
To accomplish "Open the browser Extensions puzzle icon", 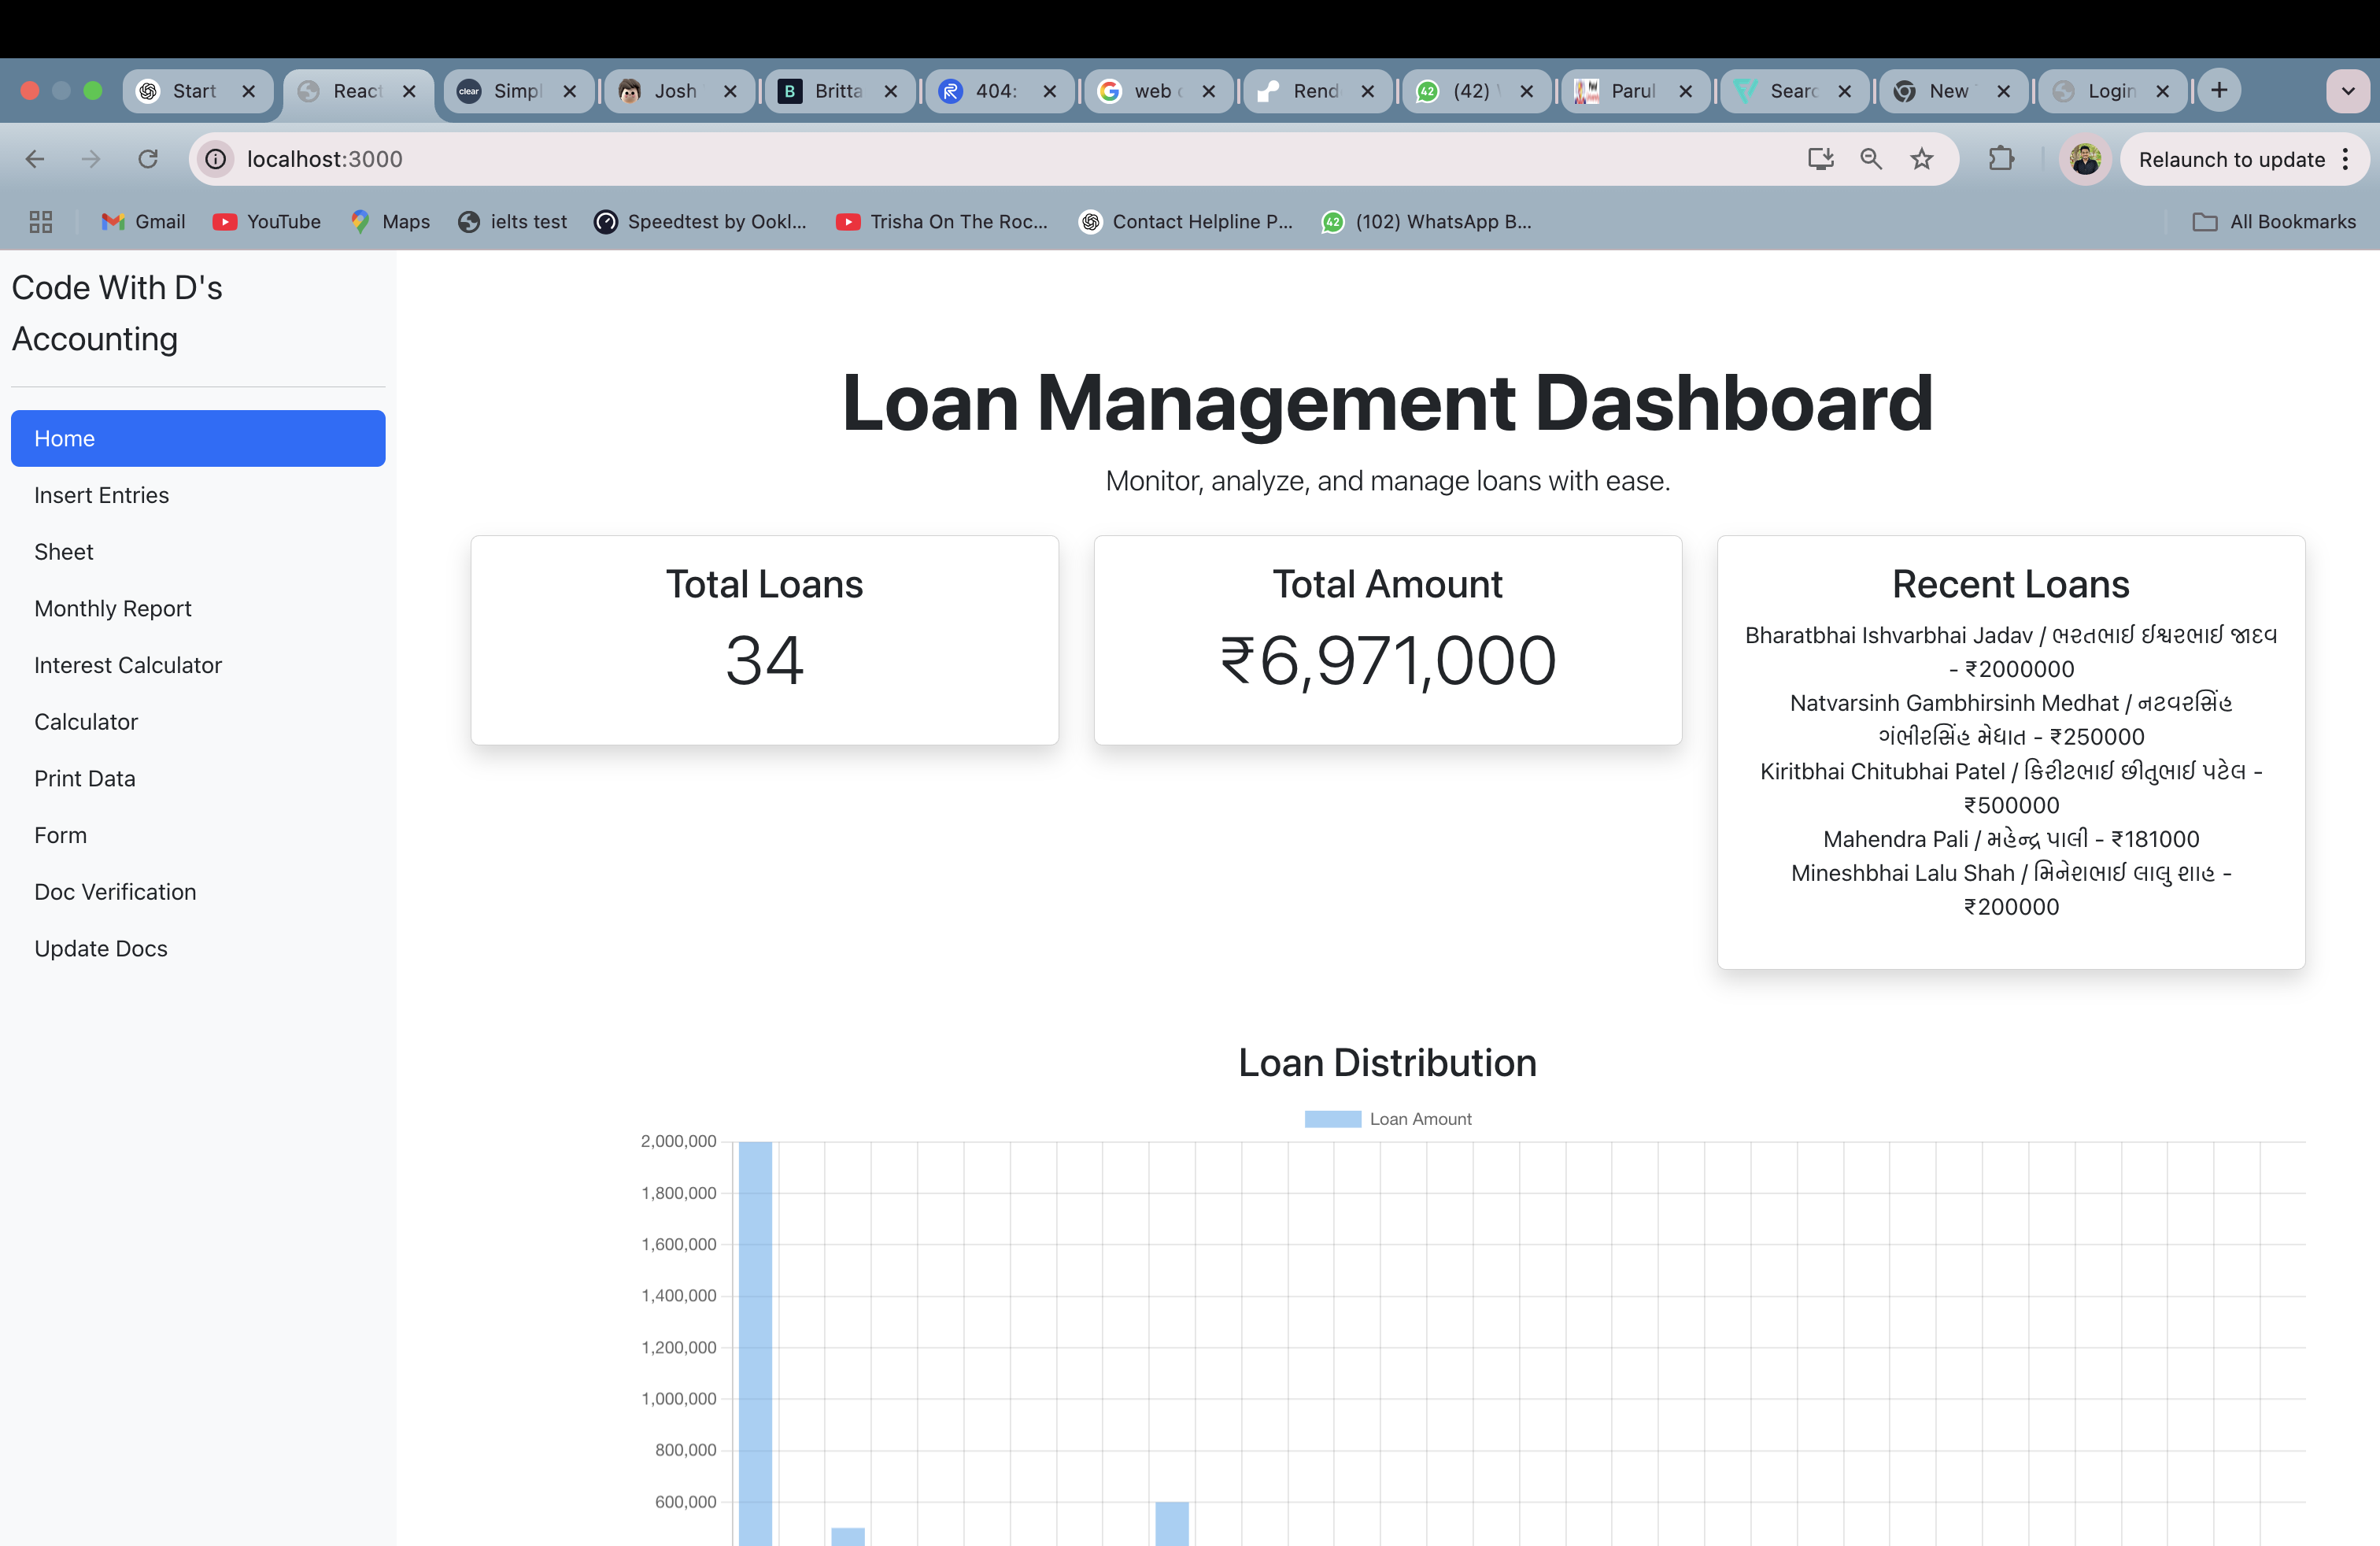I will point(2001,159).
